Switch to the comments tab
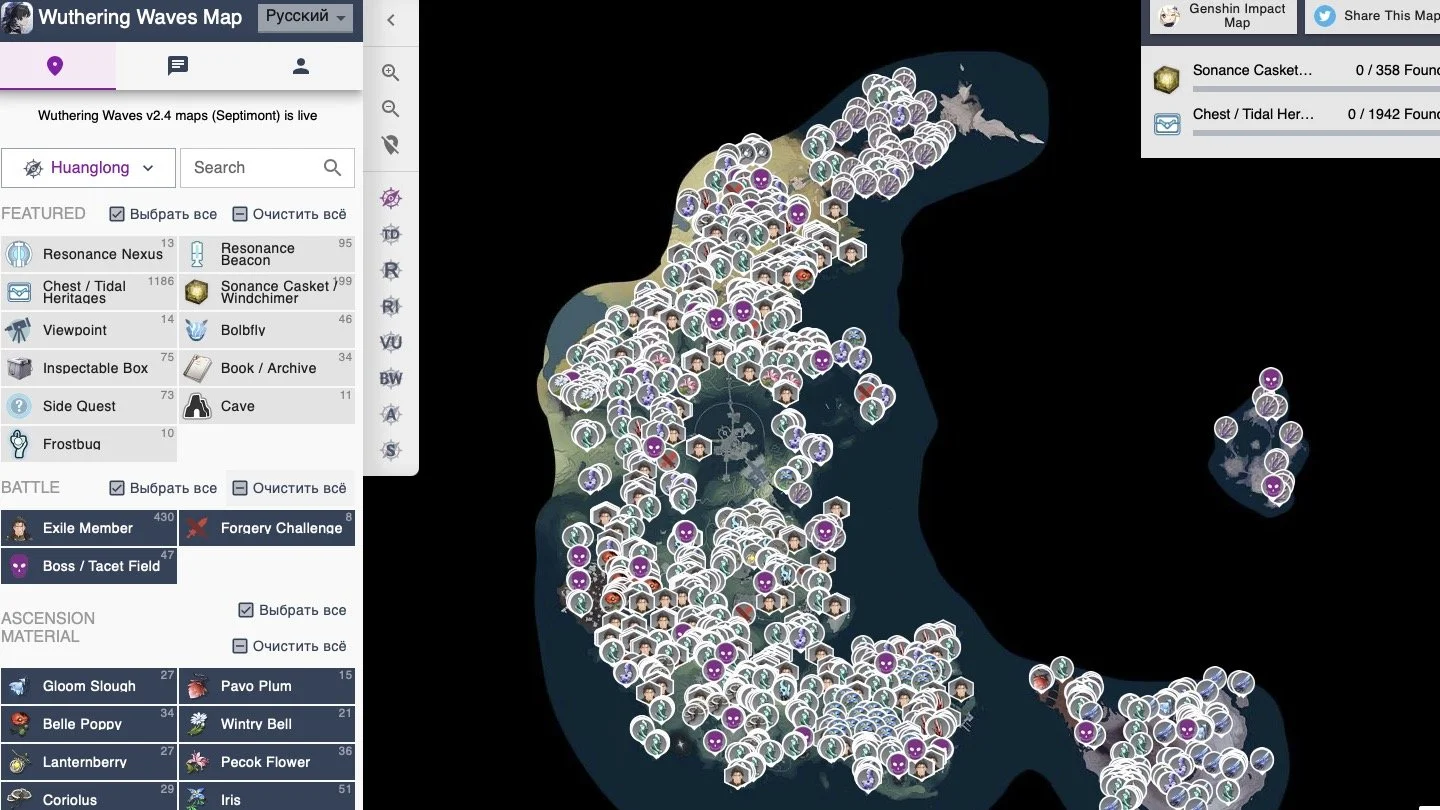The image size is (1440, 810). coord(178,66)
